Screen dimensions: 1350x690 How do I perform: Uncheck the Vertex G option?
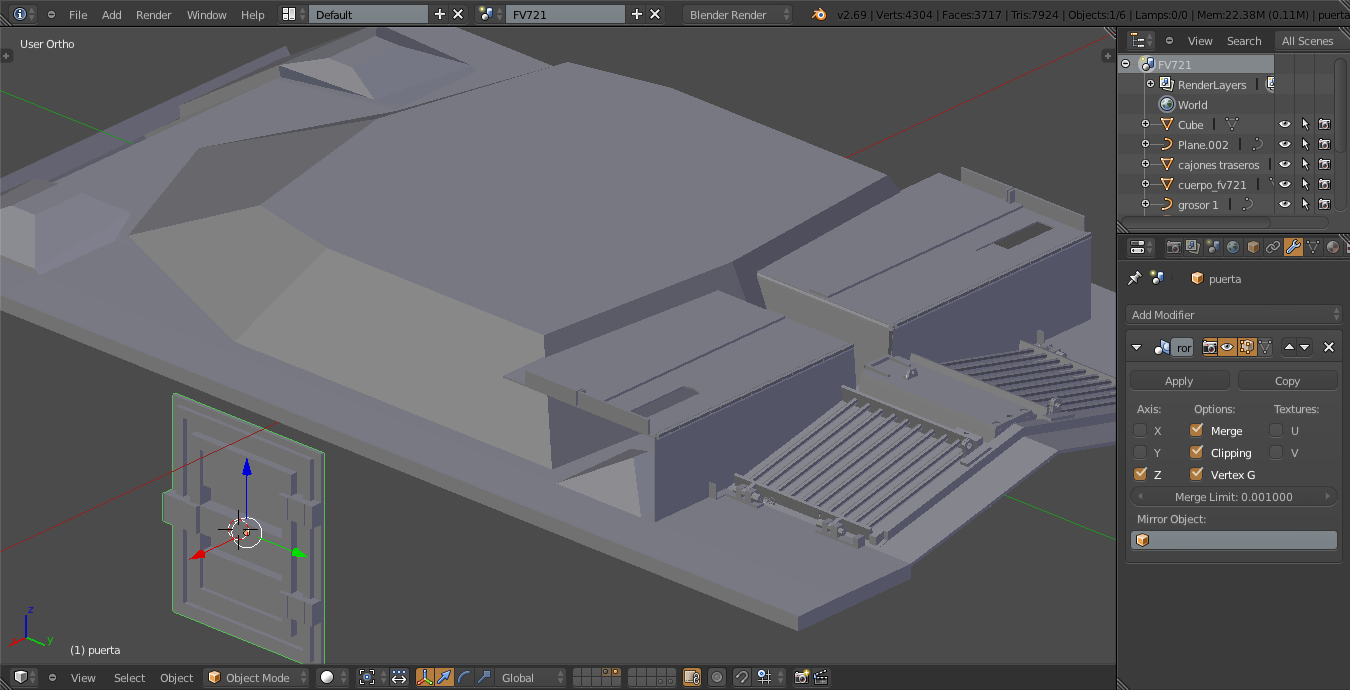(1196, 474)
